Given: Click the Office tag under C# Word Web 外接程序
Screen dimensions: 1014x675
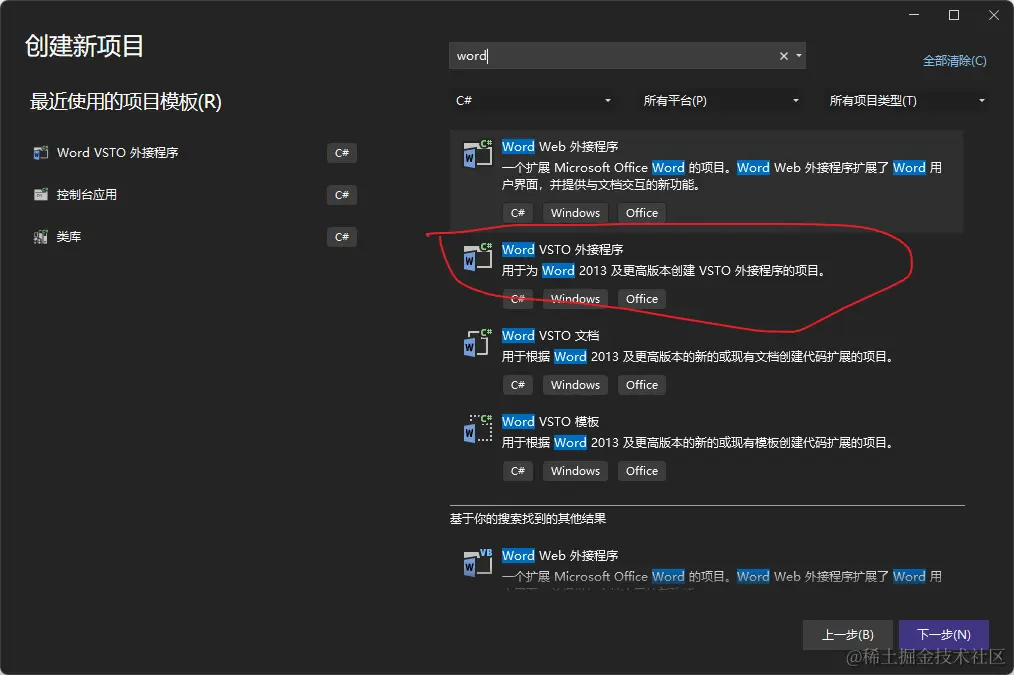Looking at the screenshot, I should (642, 213).
